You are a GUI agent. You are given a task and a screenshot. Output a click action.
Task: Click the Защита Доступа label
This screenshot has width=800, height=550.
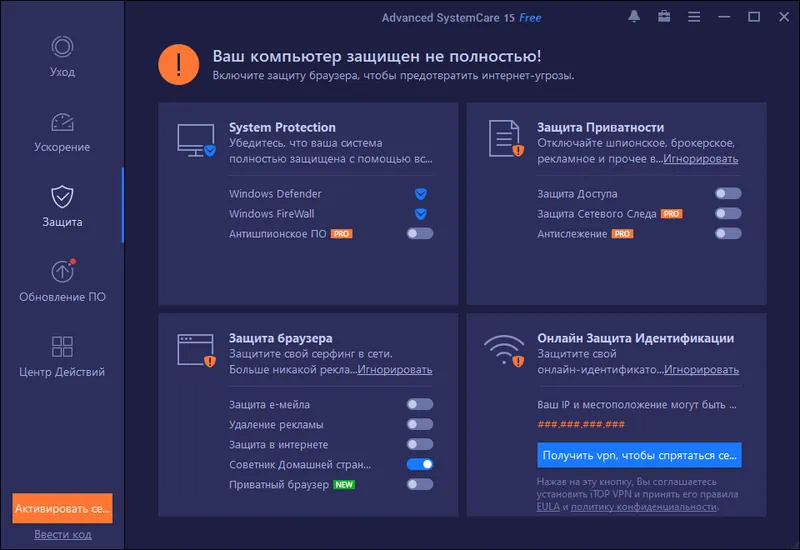coord(577,194)
